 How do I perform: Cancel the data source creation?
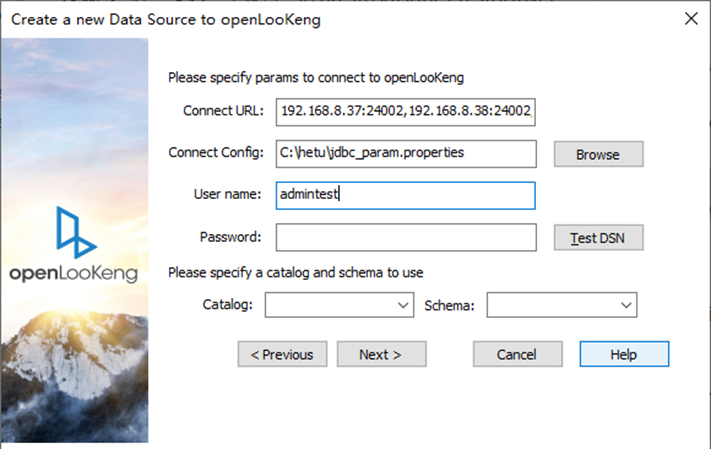(x=517, y=354)
